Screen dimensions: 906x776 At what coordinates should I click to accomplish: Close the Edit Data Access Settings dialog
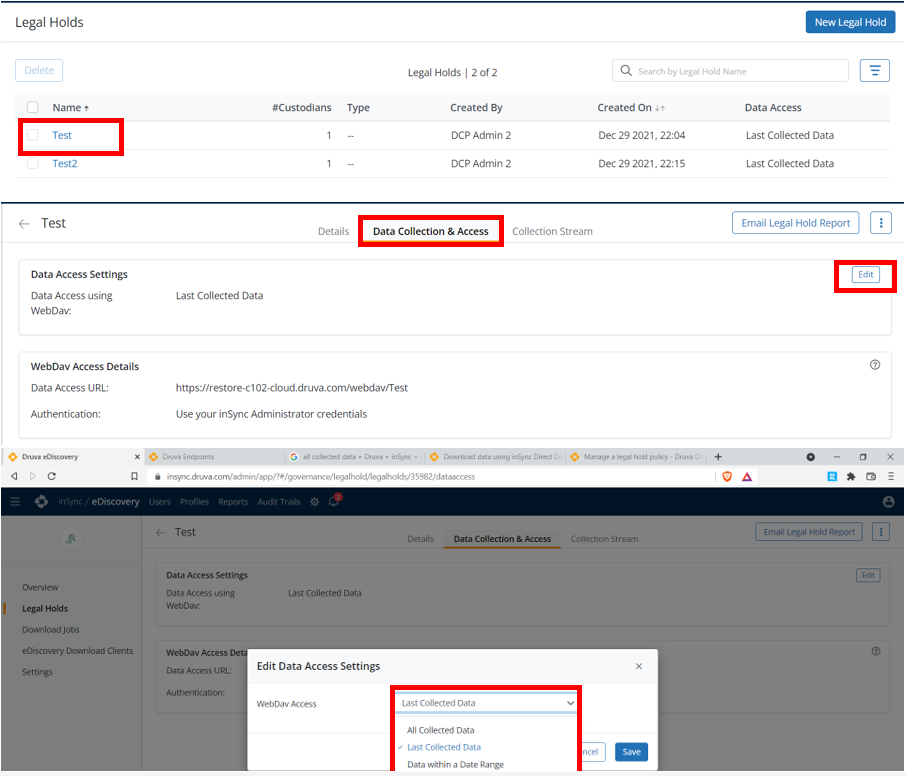[x=638, y=666]
